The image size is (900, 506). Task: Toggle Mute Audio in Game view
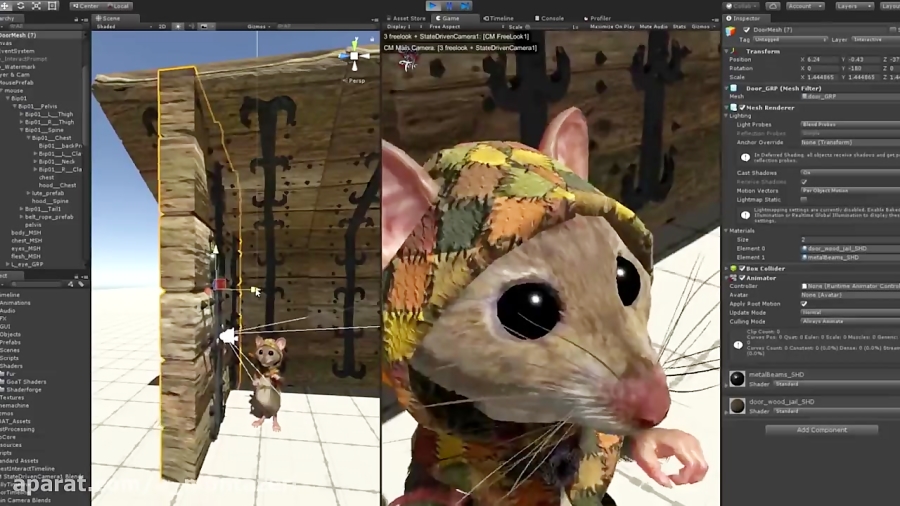pos(653,26)
